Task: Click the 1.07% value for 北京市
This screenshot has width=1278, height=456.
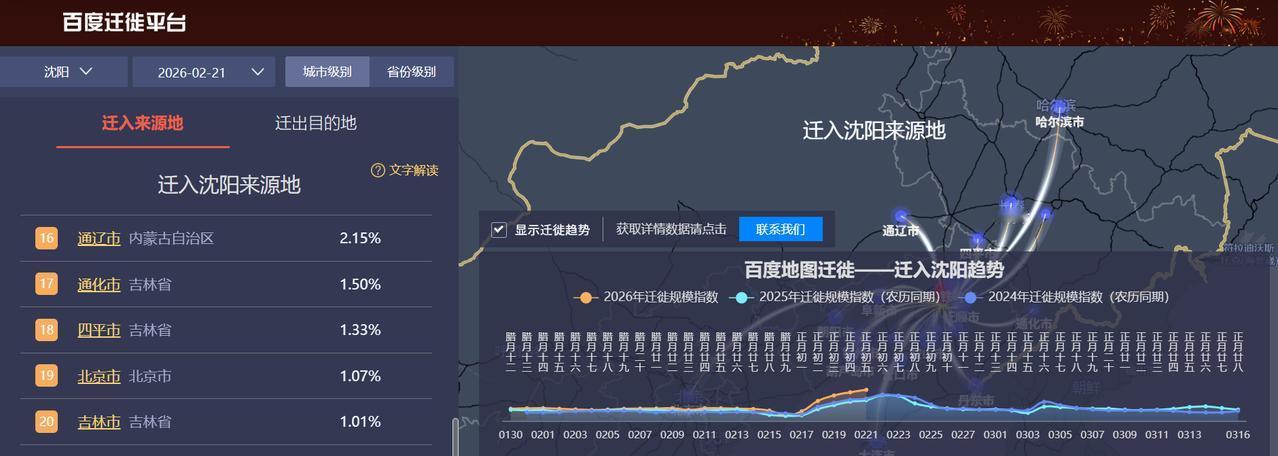Action: pyautogui.click(x=360, y=376)
